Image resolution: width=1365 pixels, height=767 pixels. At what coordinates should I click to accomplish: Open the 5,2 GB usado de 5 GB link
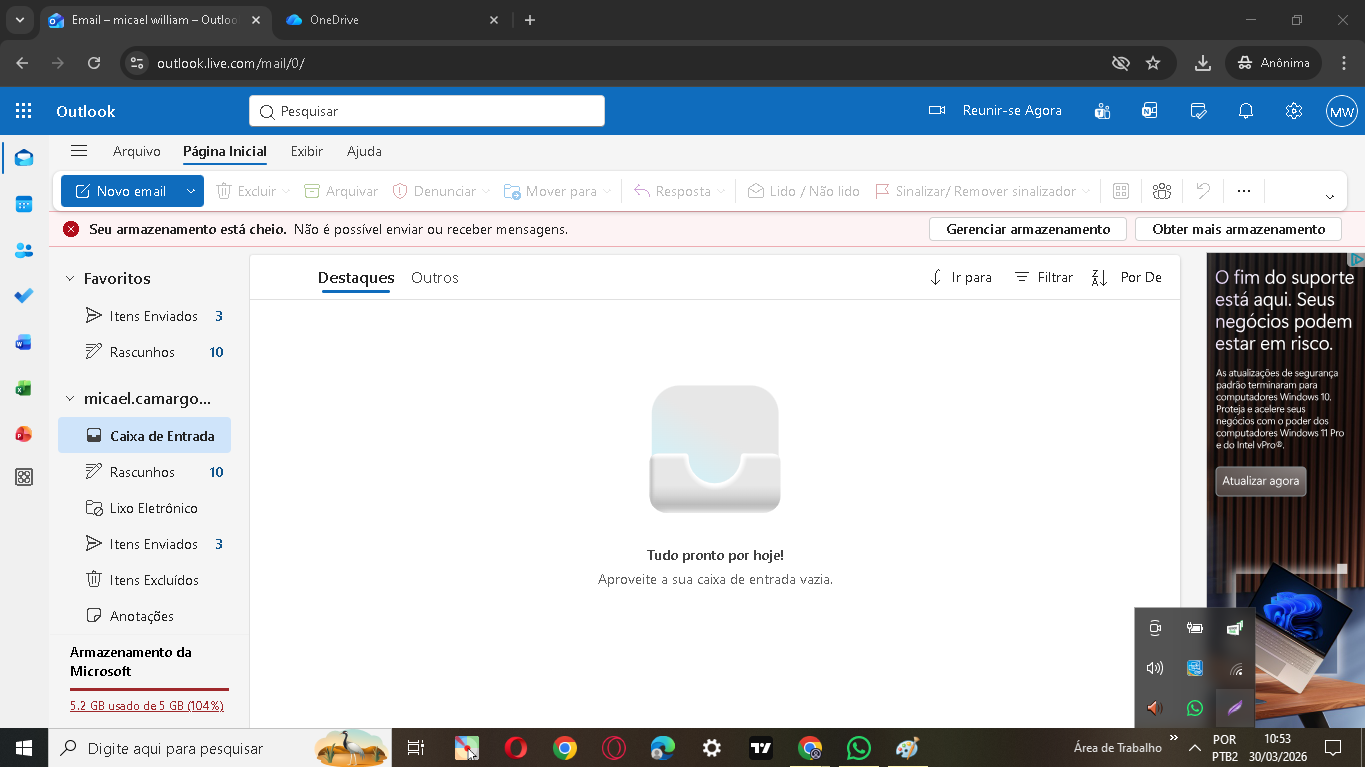[x=147, y=706]
